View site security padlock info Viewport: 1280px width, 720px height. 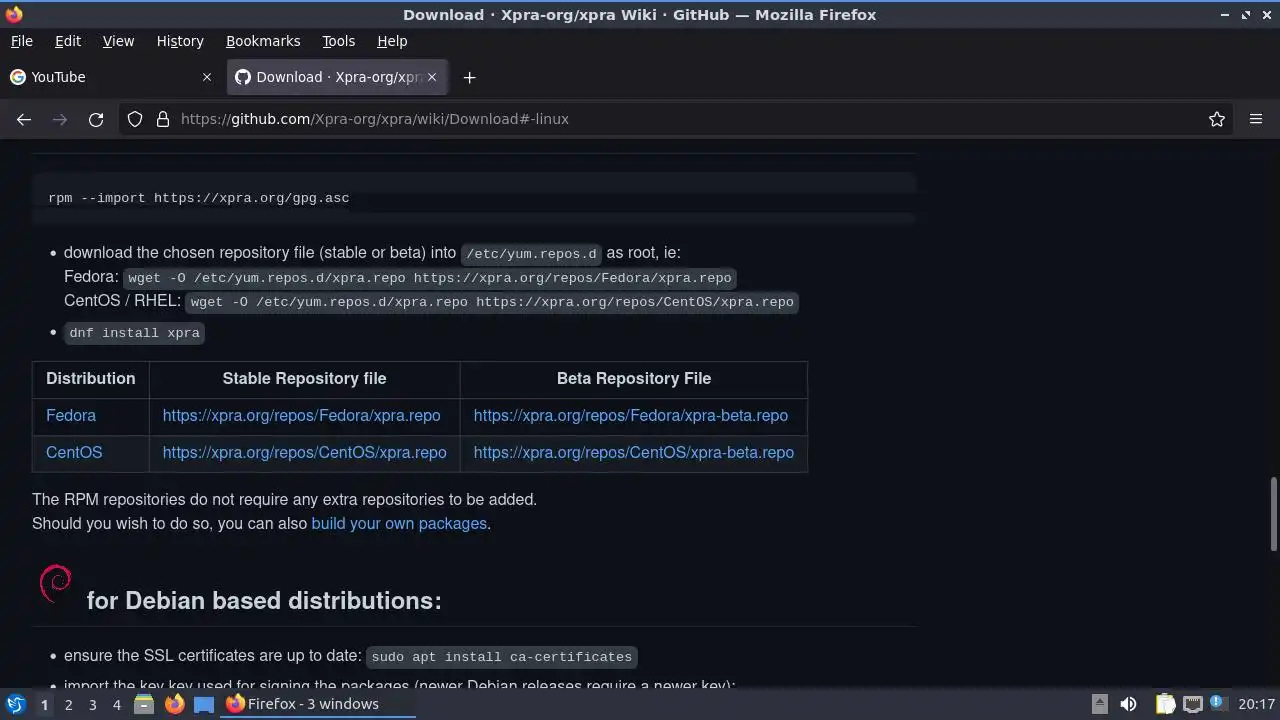point(163,119)
